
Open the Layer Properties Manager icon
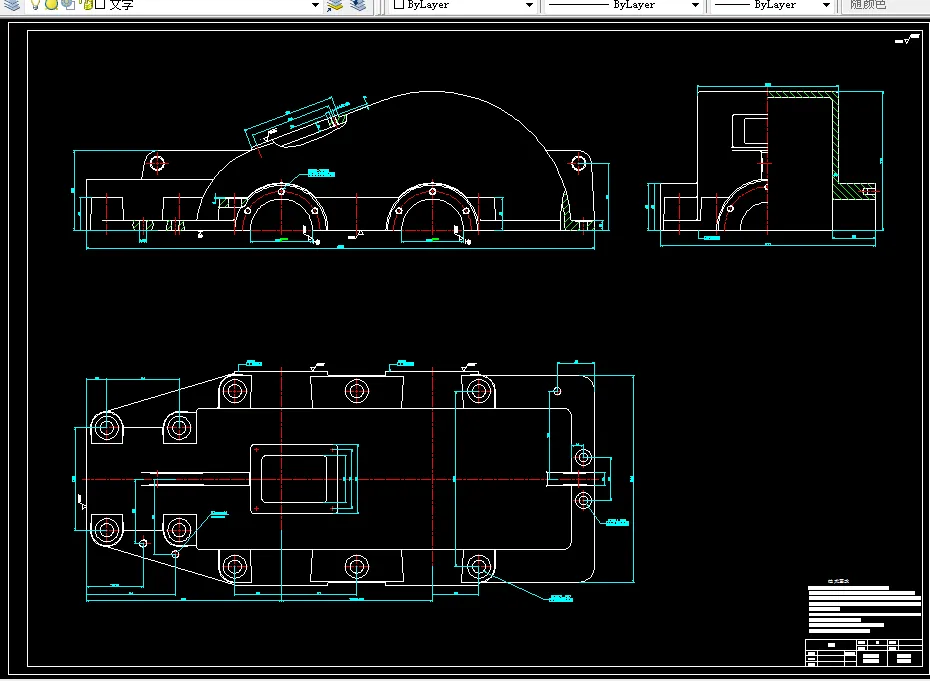pos(12,5)
